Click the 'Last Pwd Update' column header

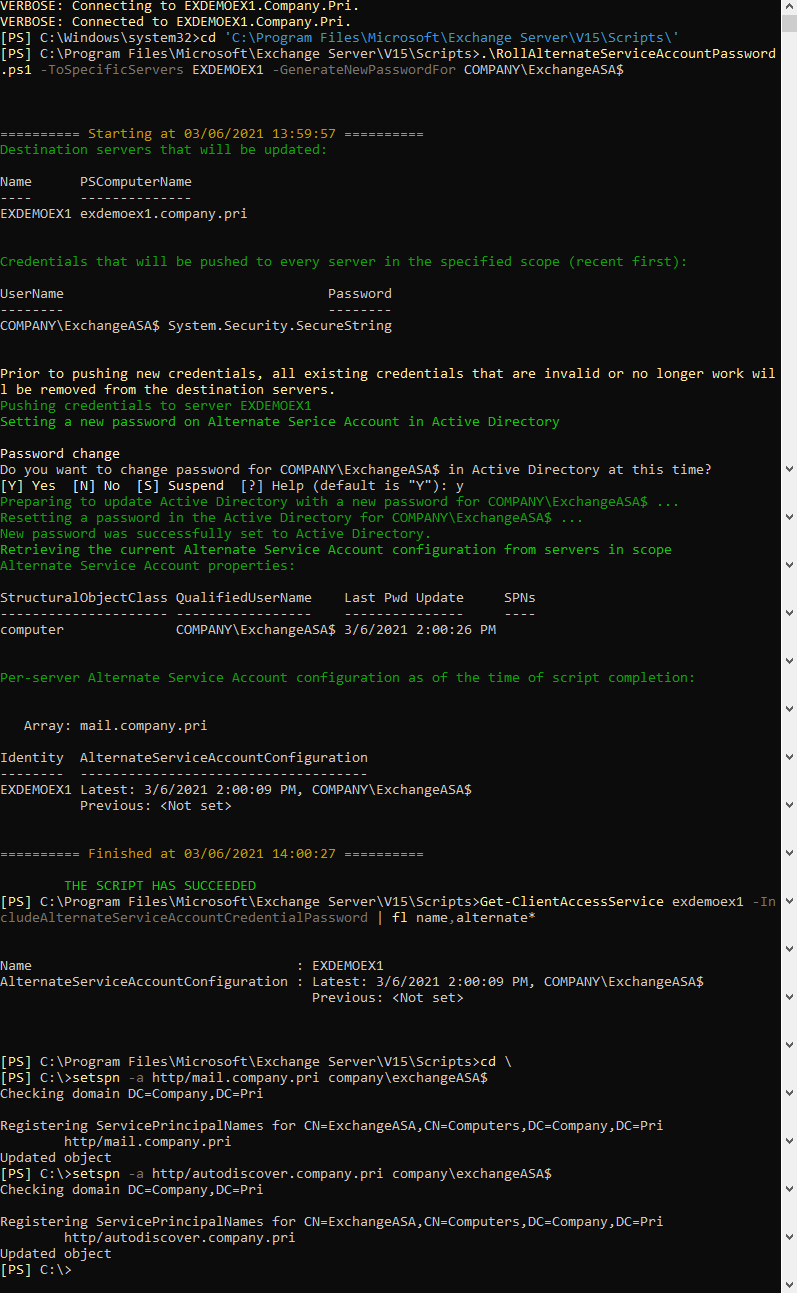point(403,598)
